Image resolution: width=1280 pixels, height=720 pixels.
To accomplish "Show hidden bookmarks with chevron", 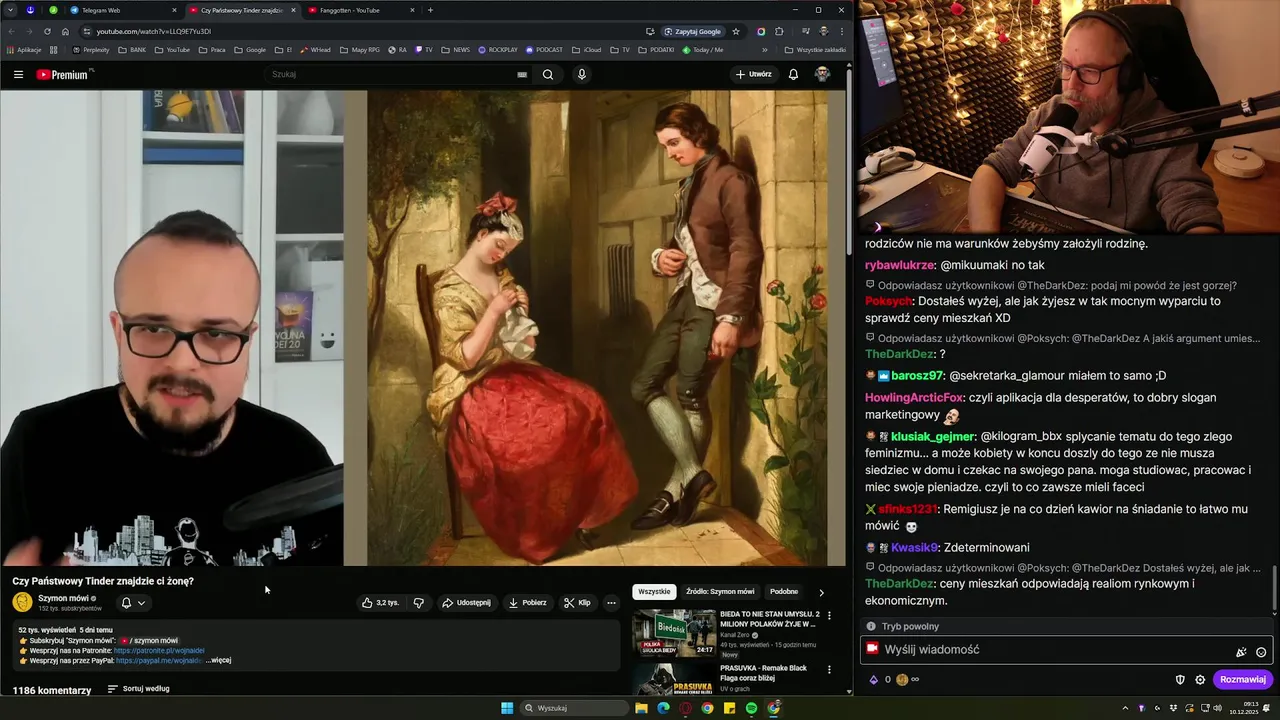I will tap(765, 49).
